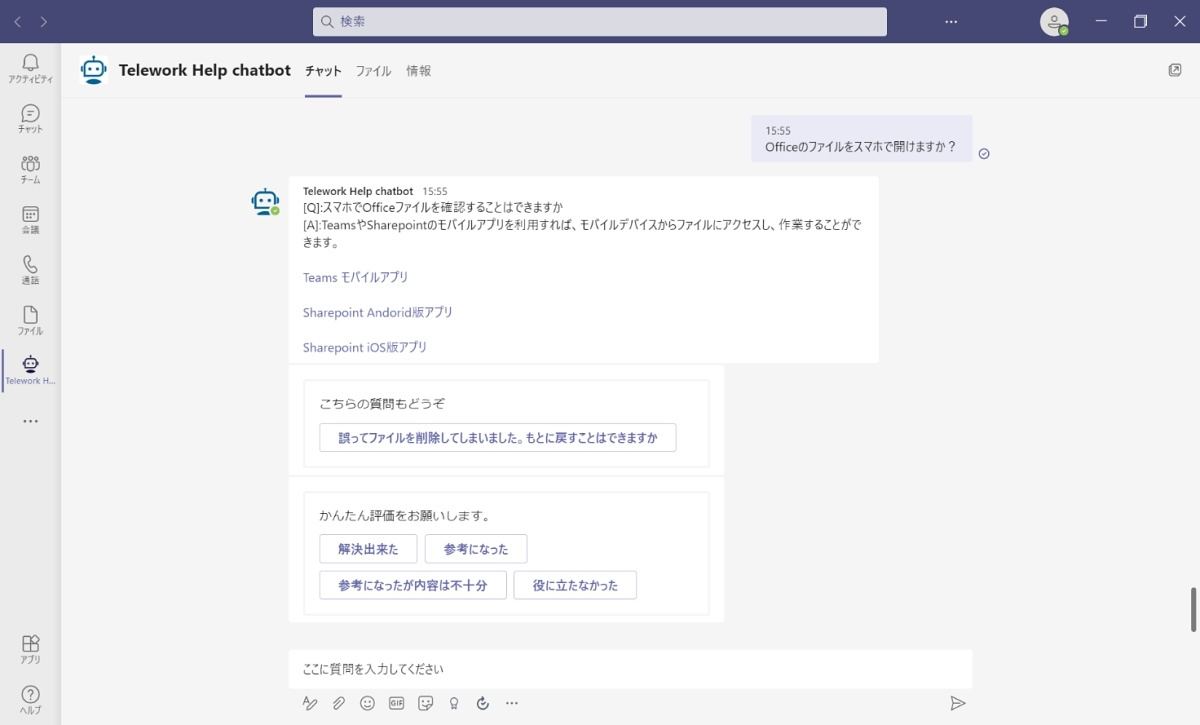This screenshot has width=1200, height=725.
Task: Click suggested question about deleted files
Action: [x=497, y=438]
